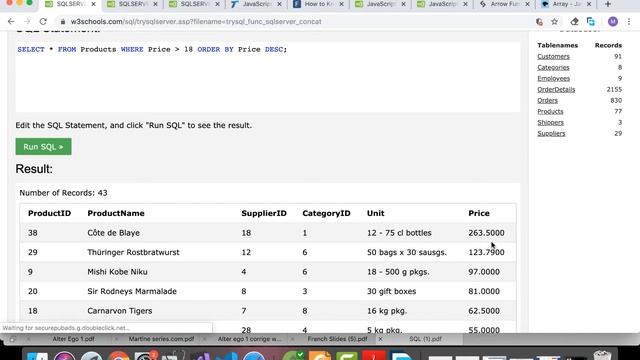
Task: Click the Run SQL button
Action: (x=43, y=147)
